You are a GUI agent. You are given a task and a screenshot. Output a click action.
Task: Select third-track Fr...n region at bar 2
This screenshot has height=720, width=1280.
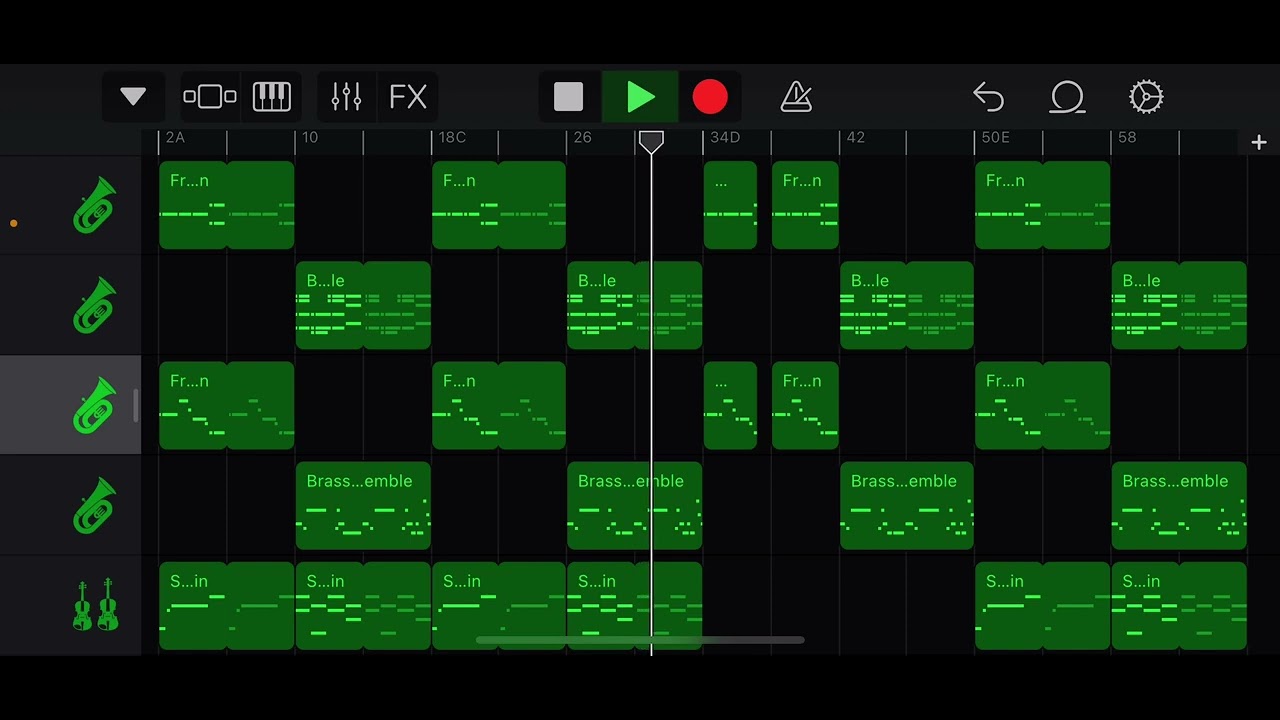tap(227, 405)
